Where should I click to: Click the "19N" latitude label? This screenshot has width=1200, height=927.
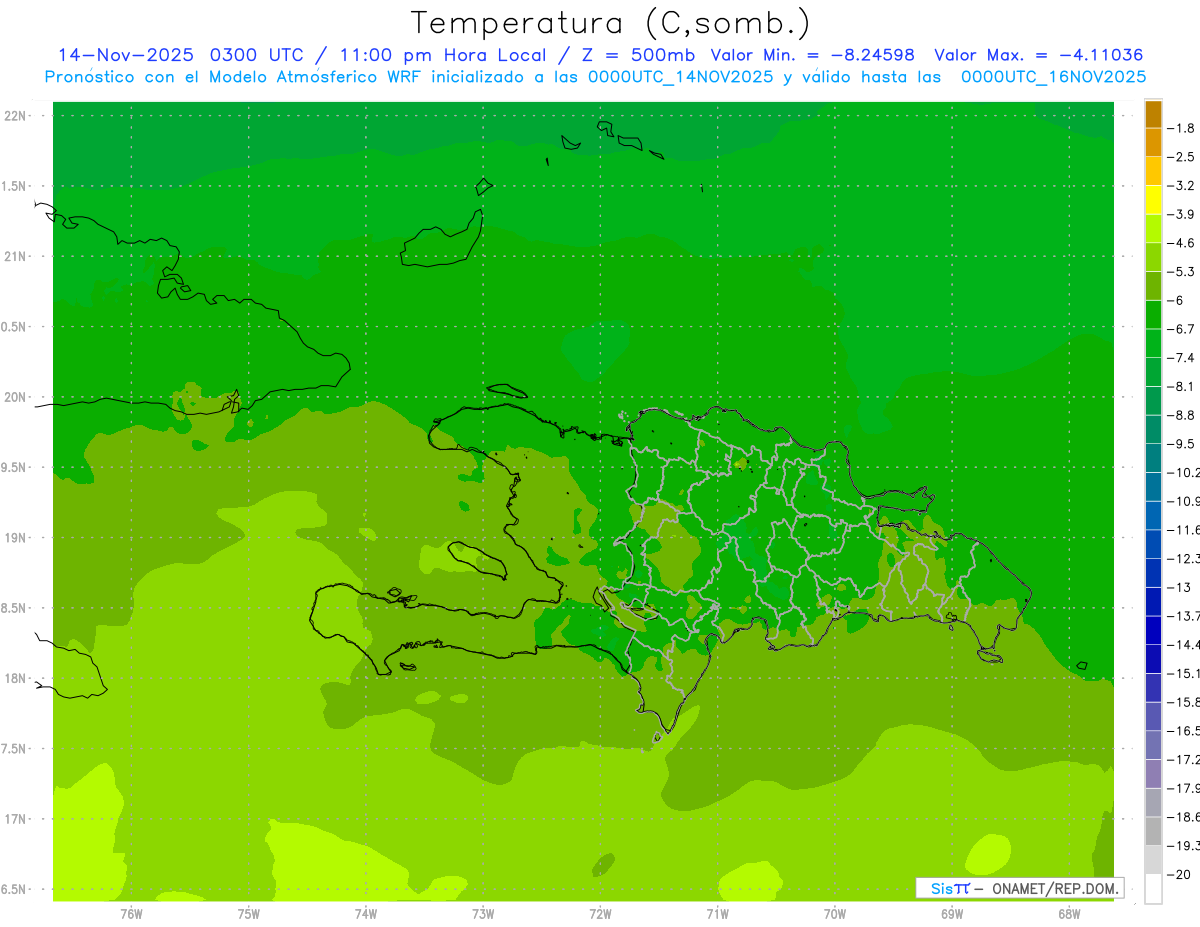click(15, 537)
